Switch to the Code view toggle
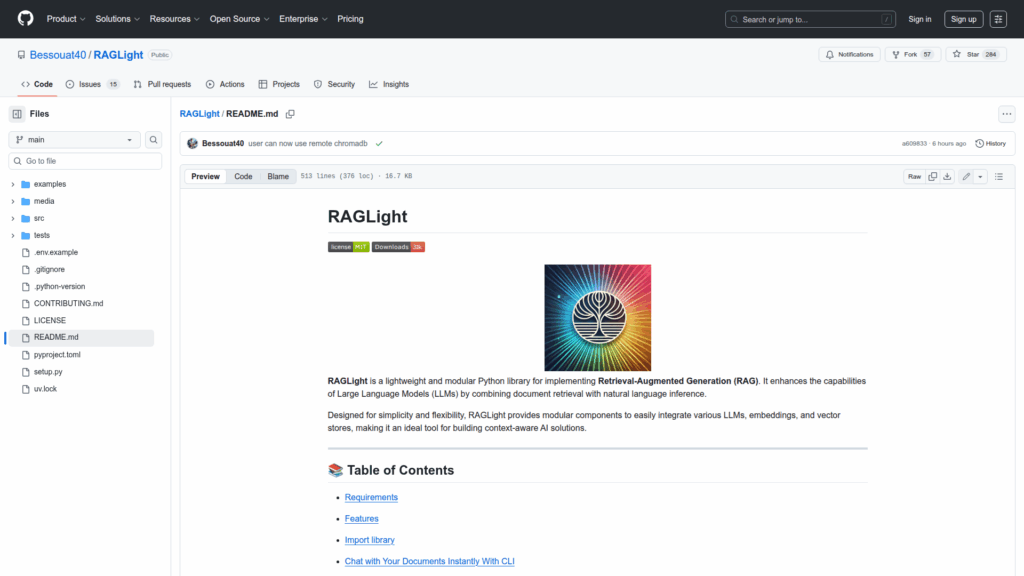The width and height of the screenshot is (1024, 576). (x=243, y=176)
